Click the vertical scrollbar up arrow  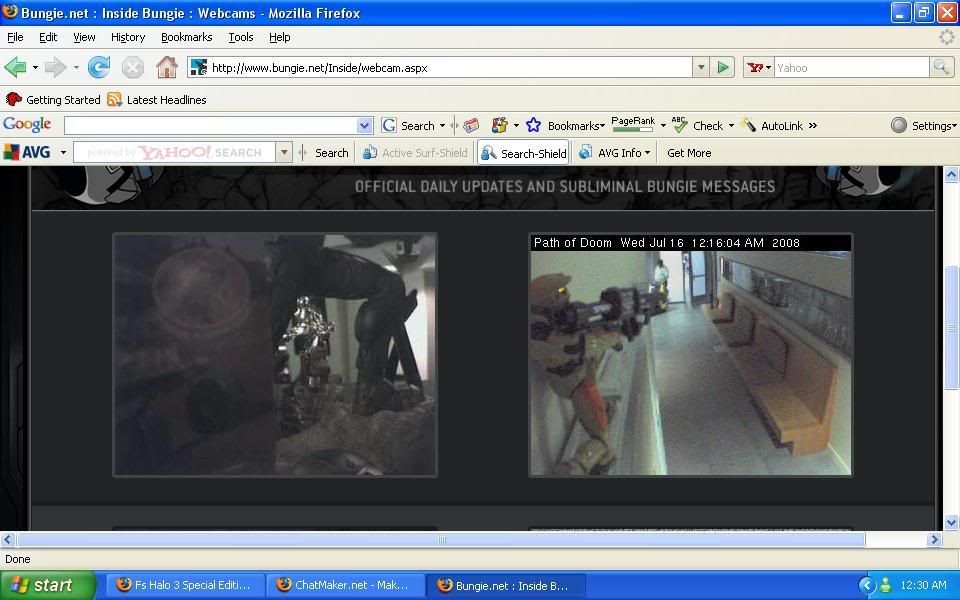[951, 174]
